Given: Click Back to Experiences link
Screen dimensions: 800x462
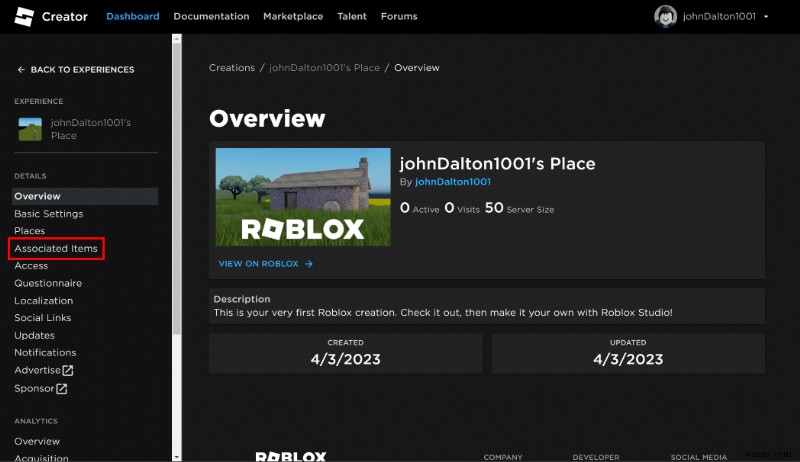Looking at the screenshot, I should click(76, 69).
